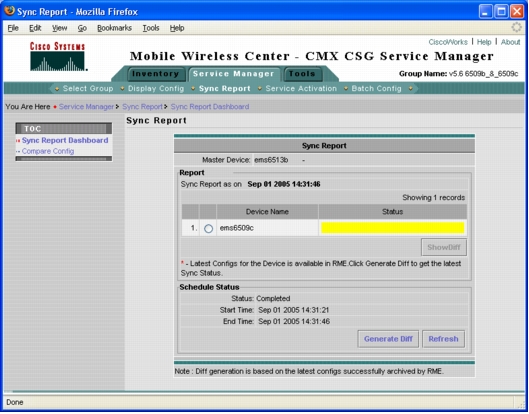Switch to the Inventory tab
The image size is (529, 414).
[x=156, y=74]
